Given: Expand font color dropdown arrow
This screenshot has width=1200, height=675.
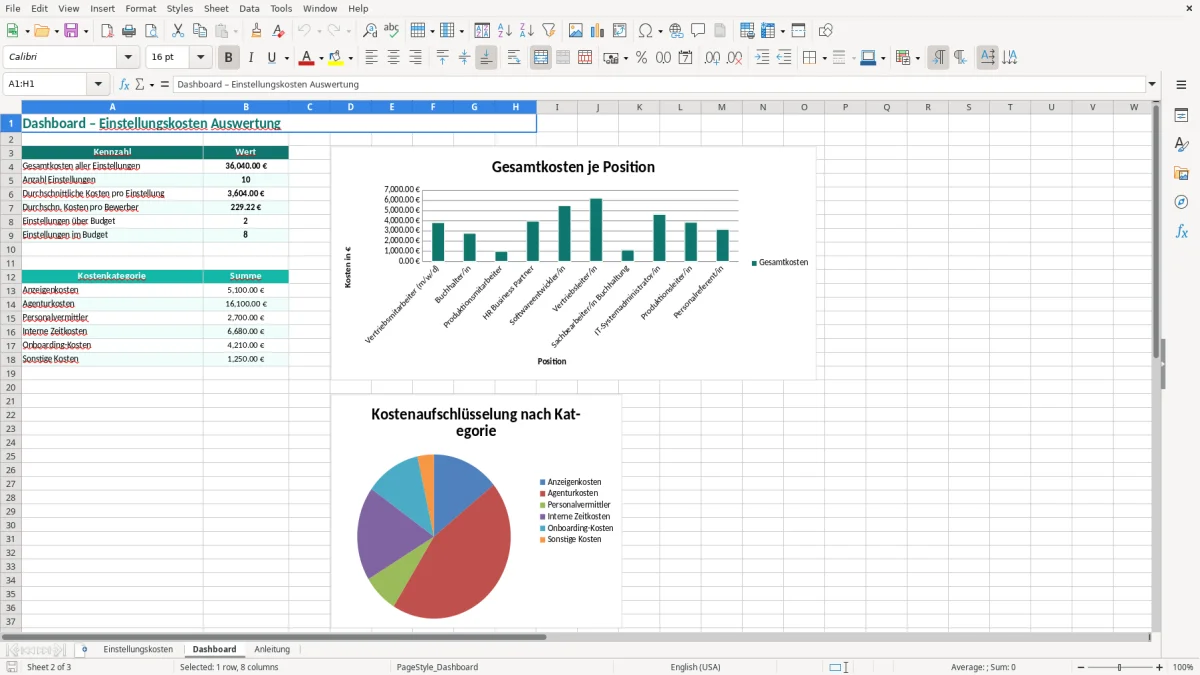Looking at the screenshot, I should coord(320,58).
